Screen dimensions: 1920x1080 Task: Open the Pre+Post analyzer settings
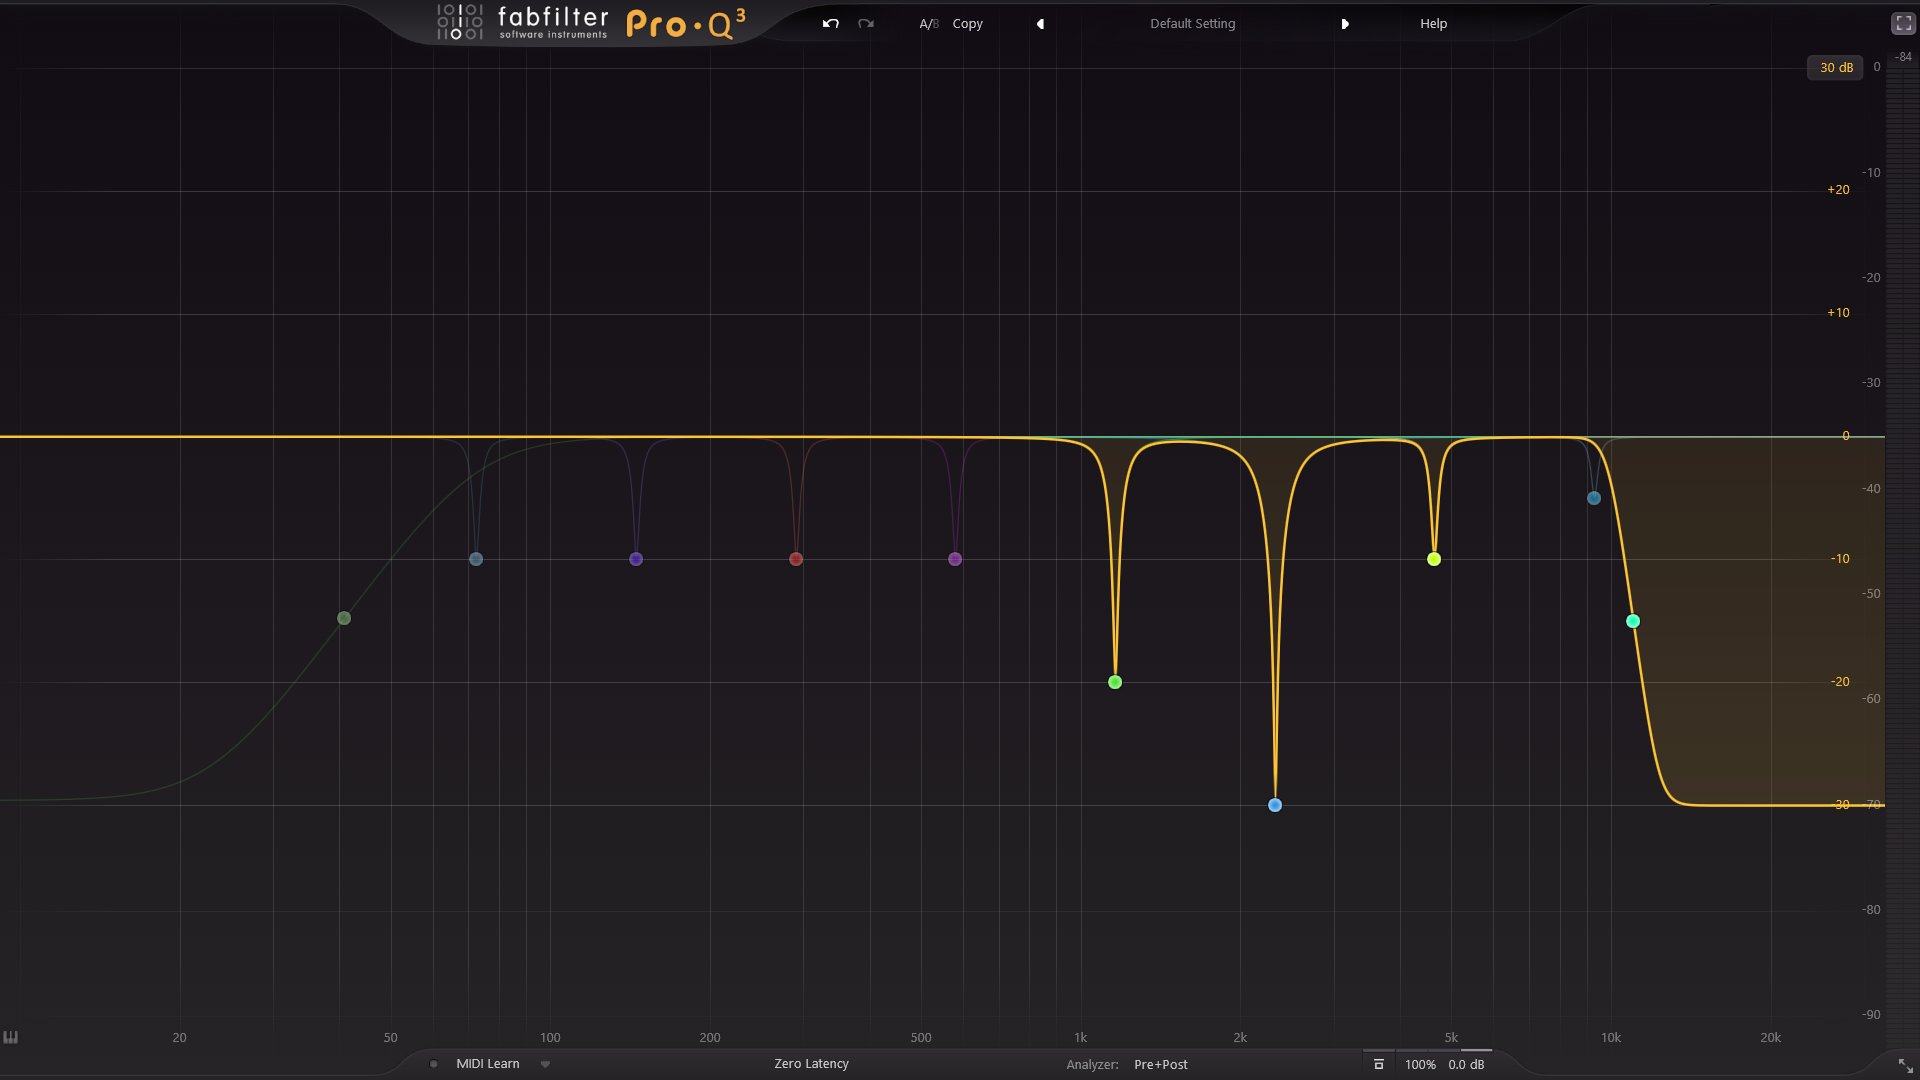tap(1160, 1065)
